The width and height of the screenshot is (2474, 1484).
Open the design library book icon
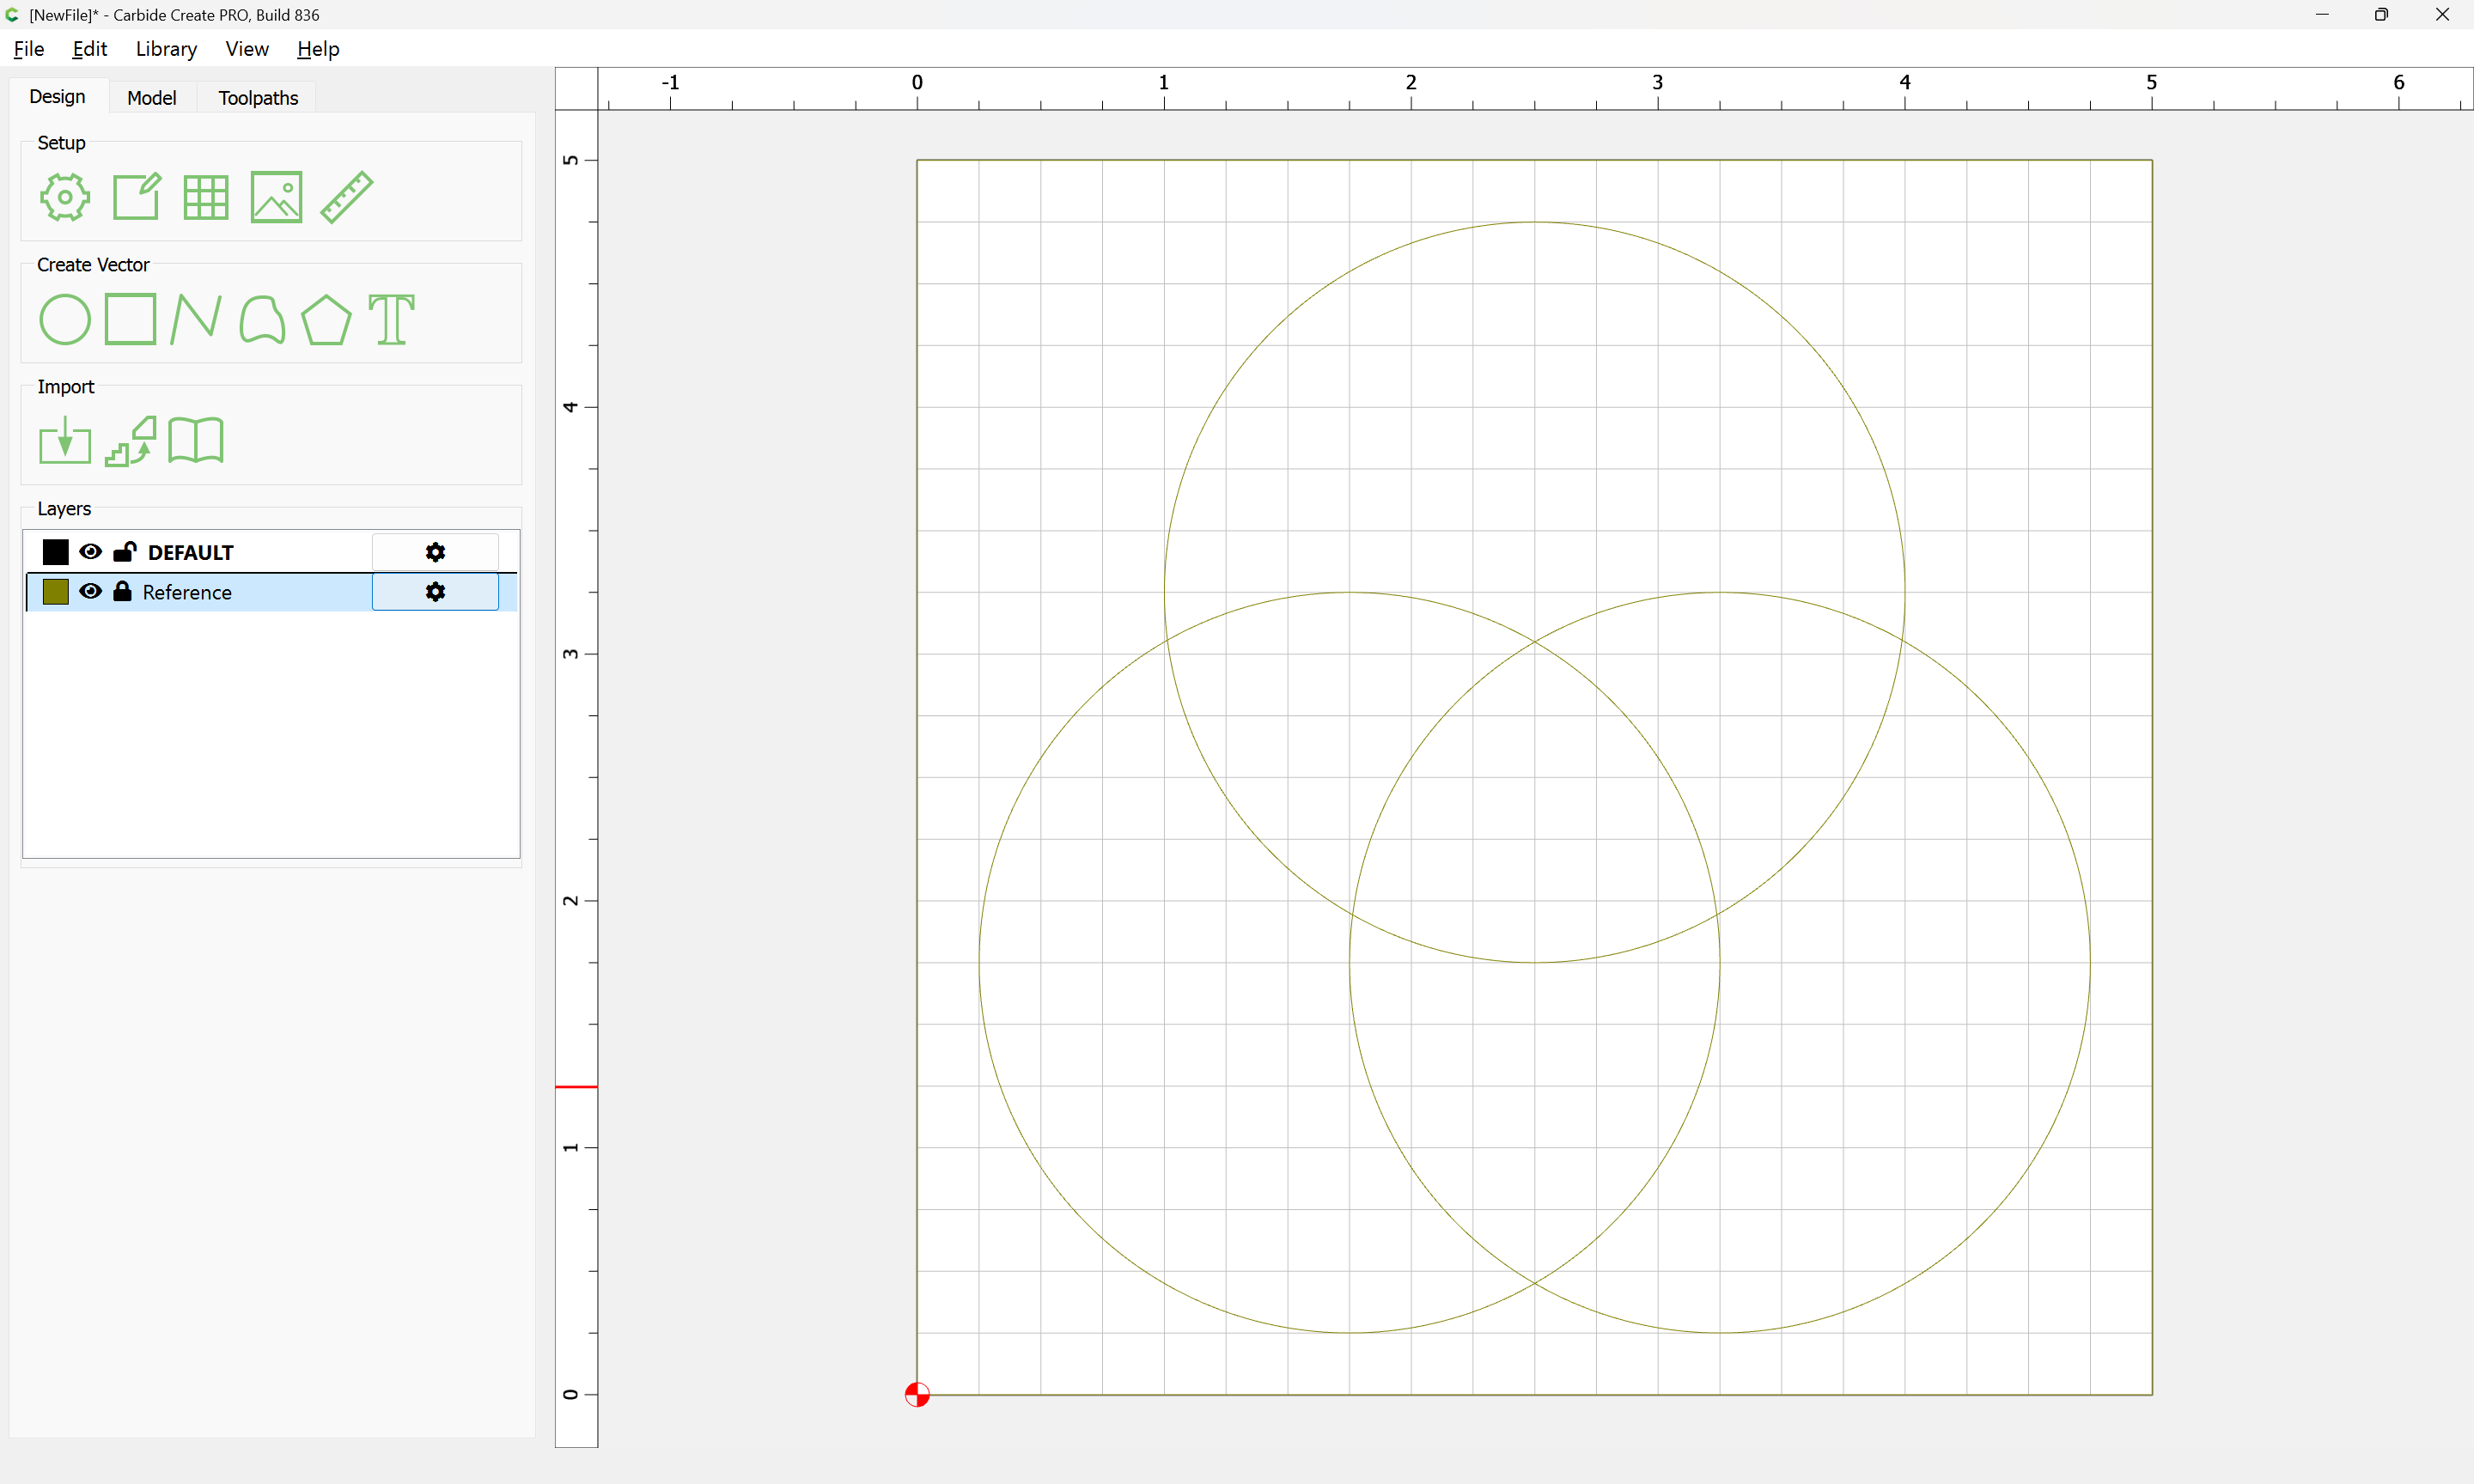click(196, 441)
